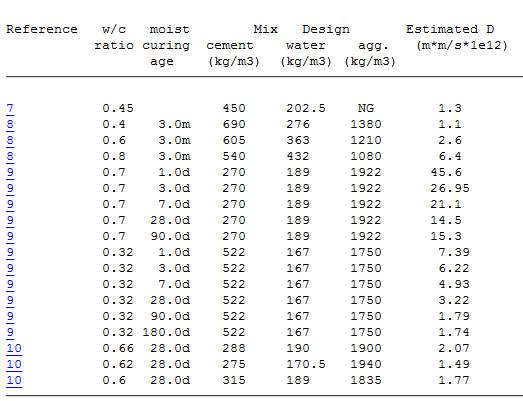This screenshot has height=401, width=523.
Task: Follow reference 9 link with D 4.93
Action: (x=10, y=285)
